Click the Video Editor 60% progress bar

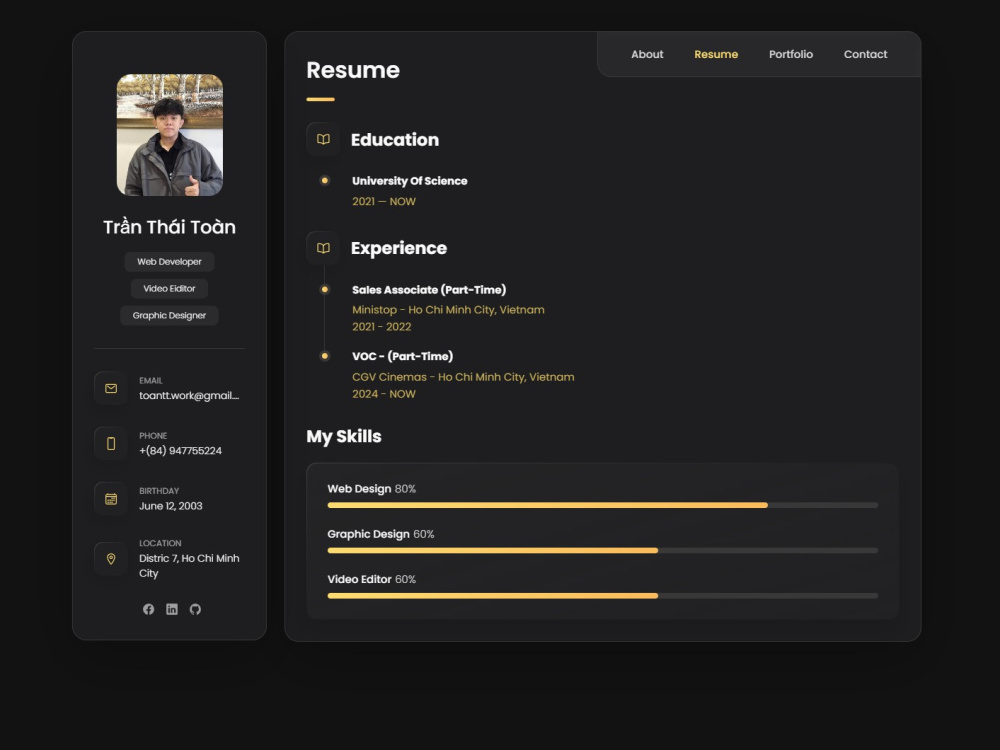pyautogui.click(x=603, y=596)
